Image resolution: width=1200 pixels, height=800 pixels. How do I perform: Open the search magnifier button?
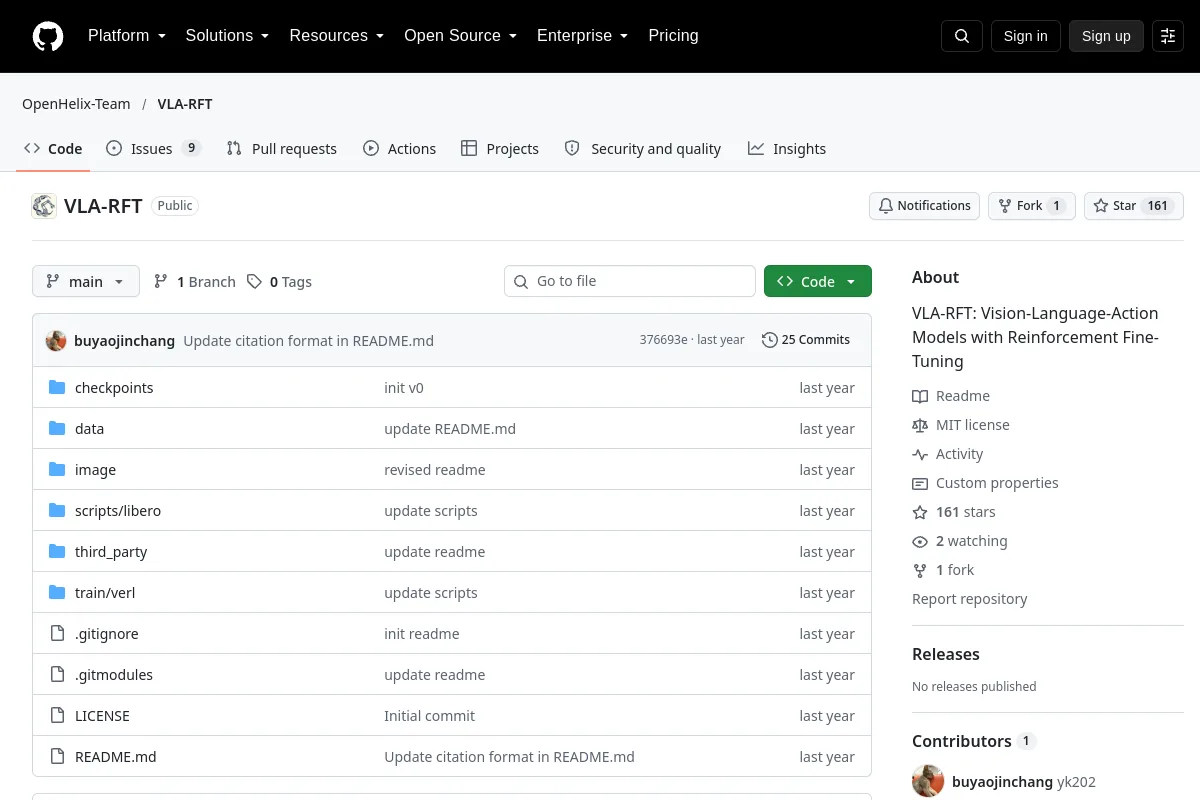point(962,36)
